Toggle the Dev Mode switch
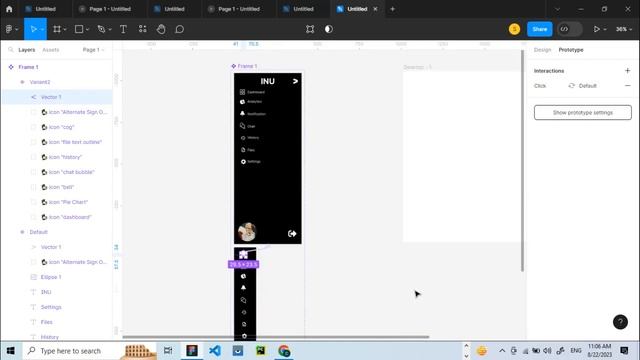 570,29
